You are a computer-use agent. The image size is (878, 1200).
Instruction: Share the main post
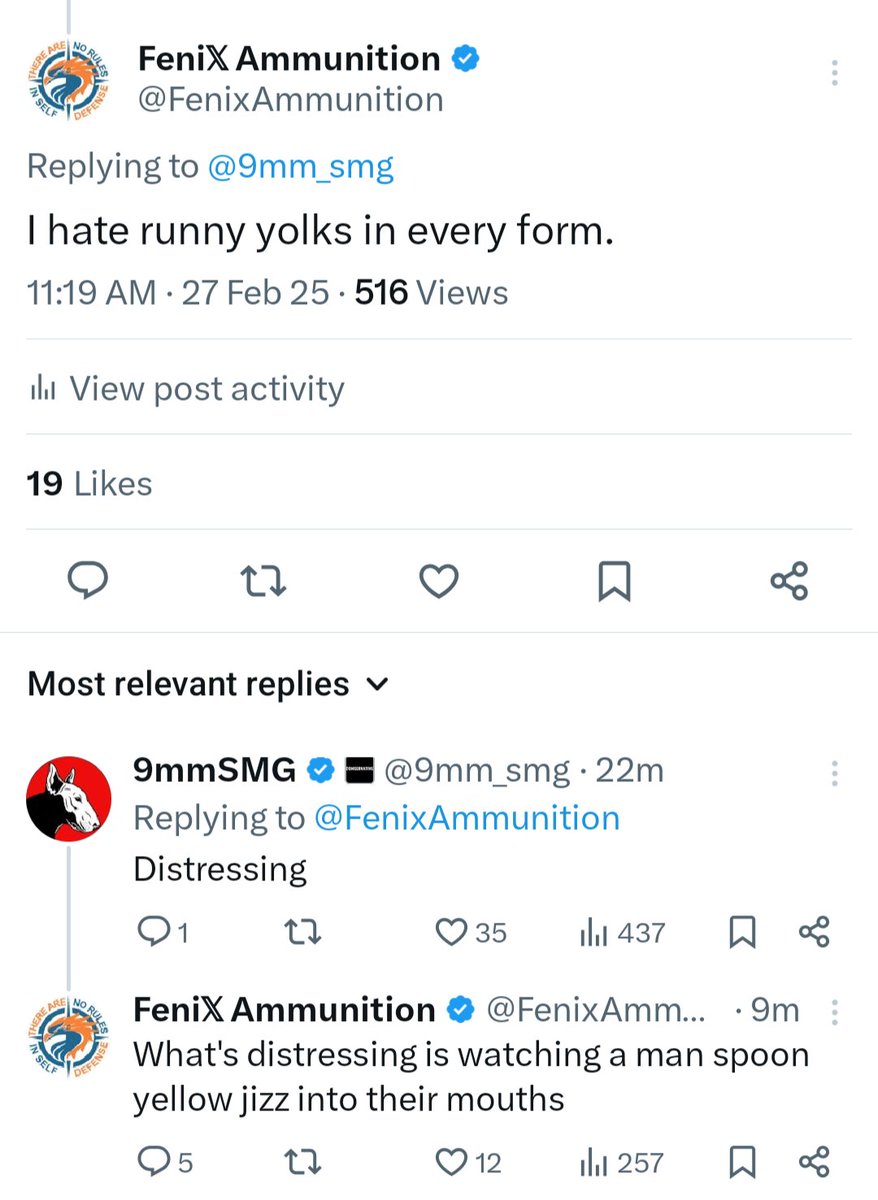pos(789,580)
